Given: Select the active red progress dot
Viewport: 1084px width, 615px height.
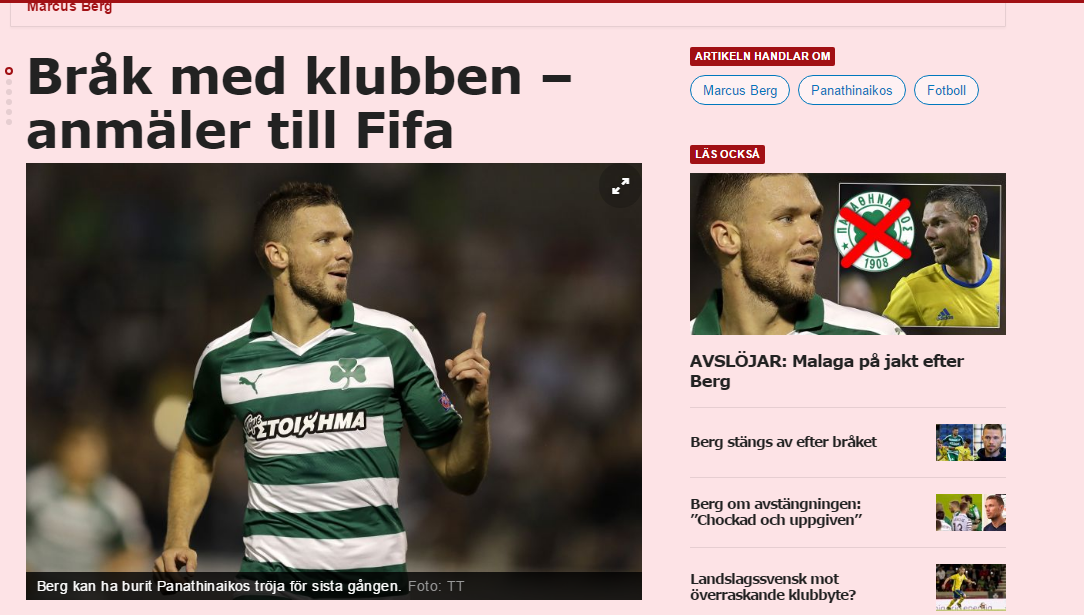Looking at the screenshot, I should (x=9, y=71).
